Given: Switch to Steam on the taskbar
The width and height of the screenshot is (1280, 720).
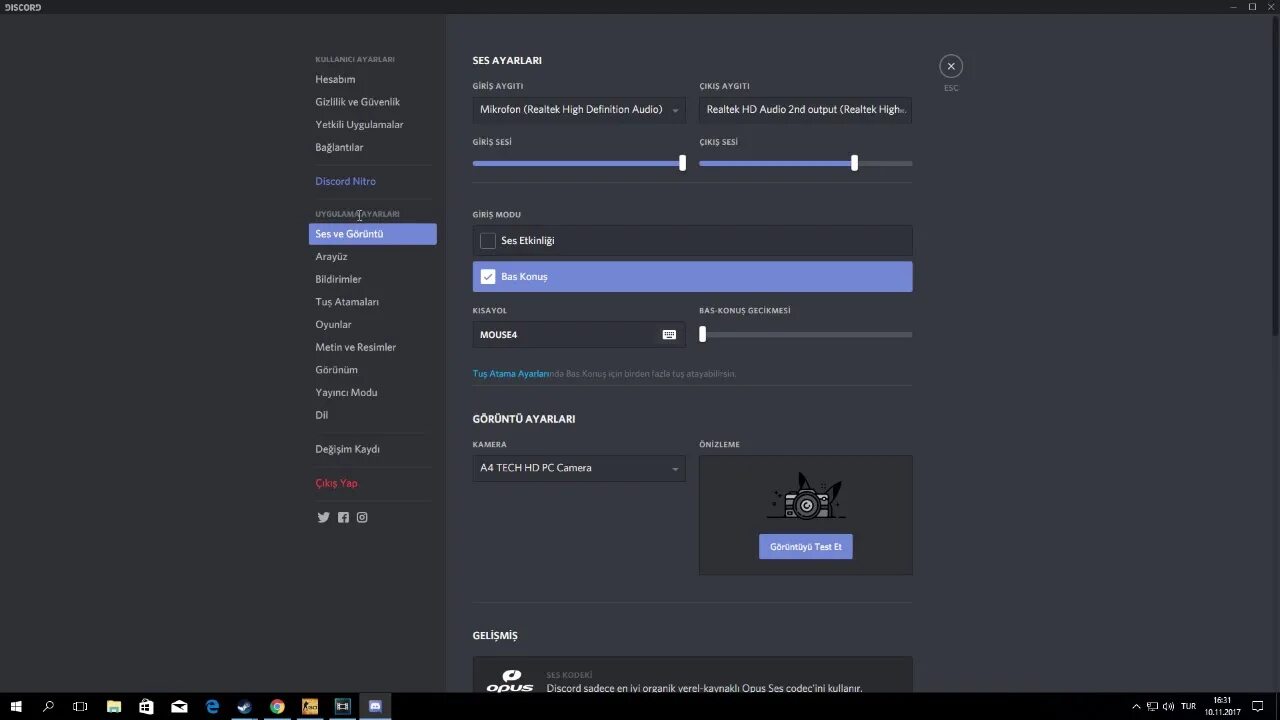Looking at the screenshot, I should pos(244,706).
